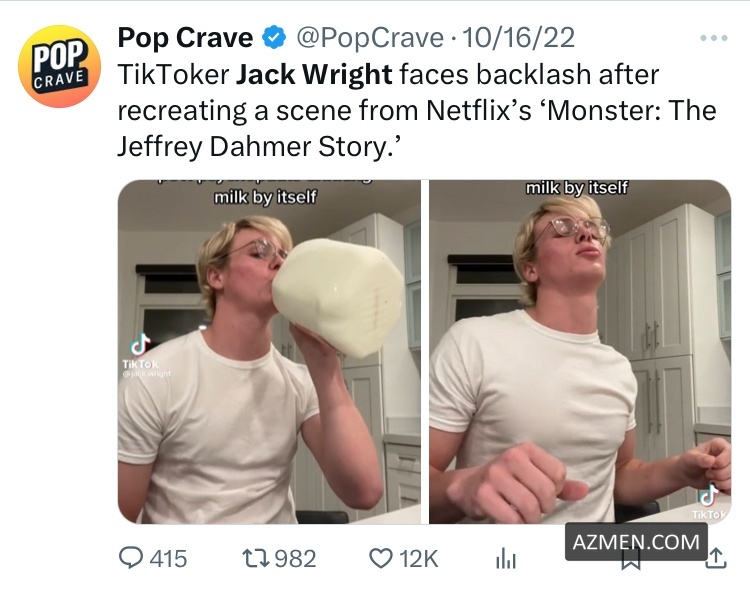
Task: Retweet this post using the arrows icon
Action: click(x=251, y=559)
